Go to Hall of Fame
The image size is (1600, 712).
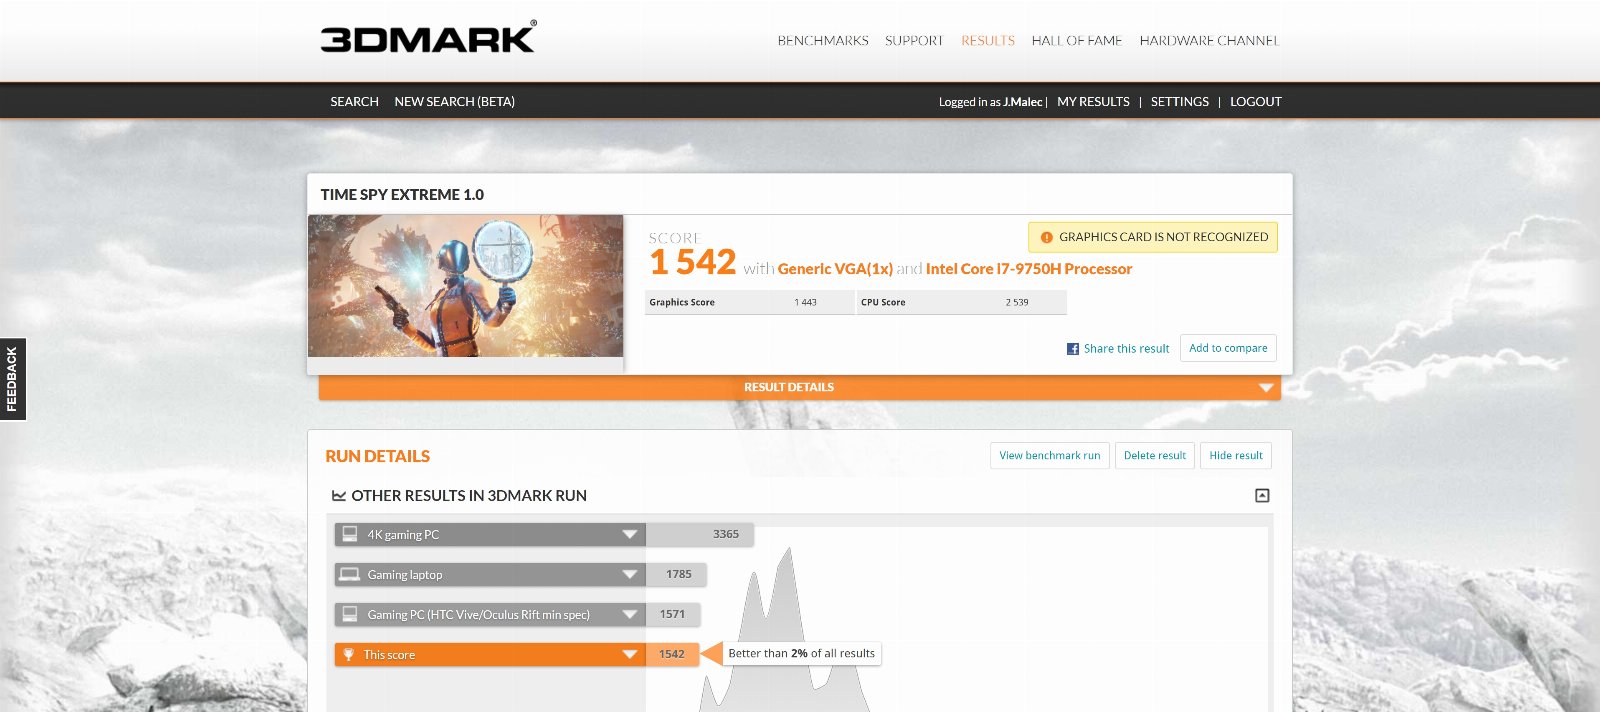[1077, 41]
